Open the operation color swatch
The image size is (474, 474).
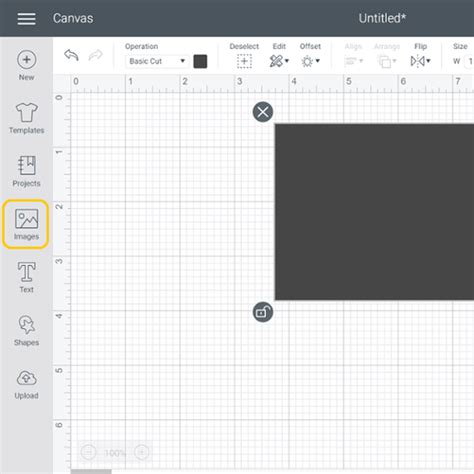[x=200, y=61]
